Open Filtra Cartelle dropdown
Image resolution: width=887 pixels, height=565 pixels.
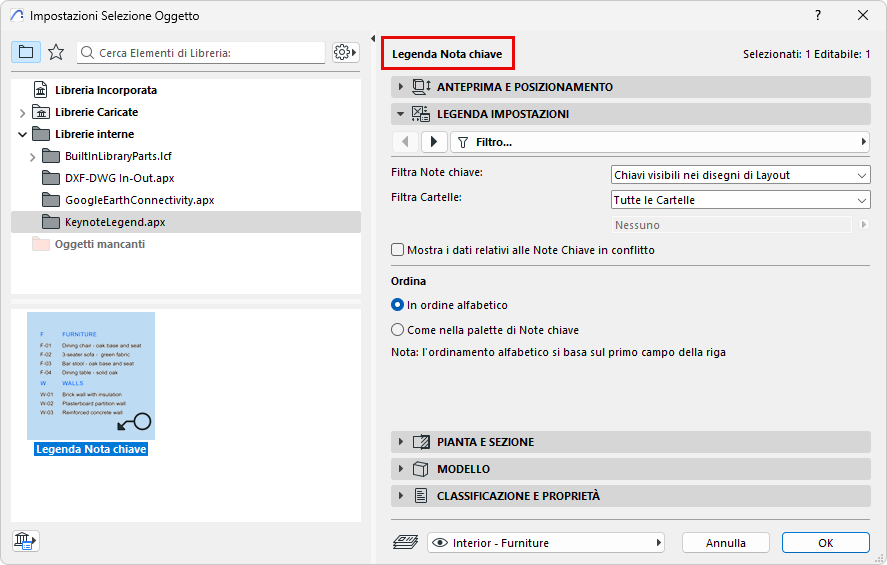(x=740, y=200)
